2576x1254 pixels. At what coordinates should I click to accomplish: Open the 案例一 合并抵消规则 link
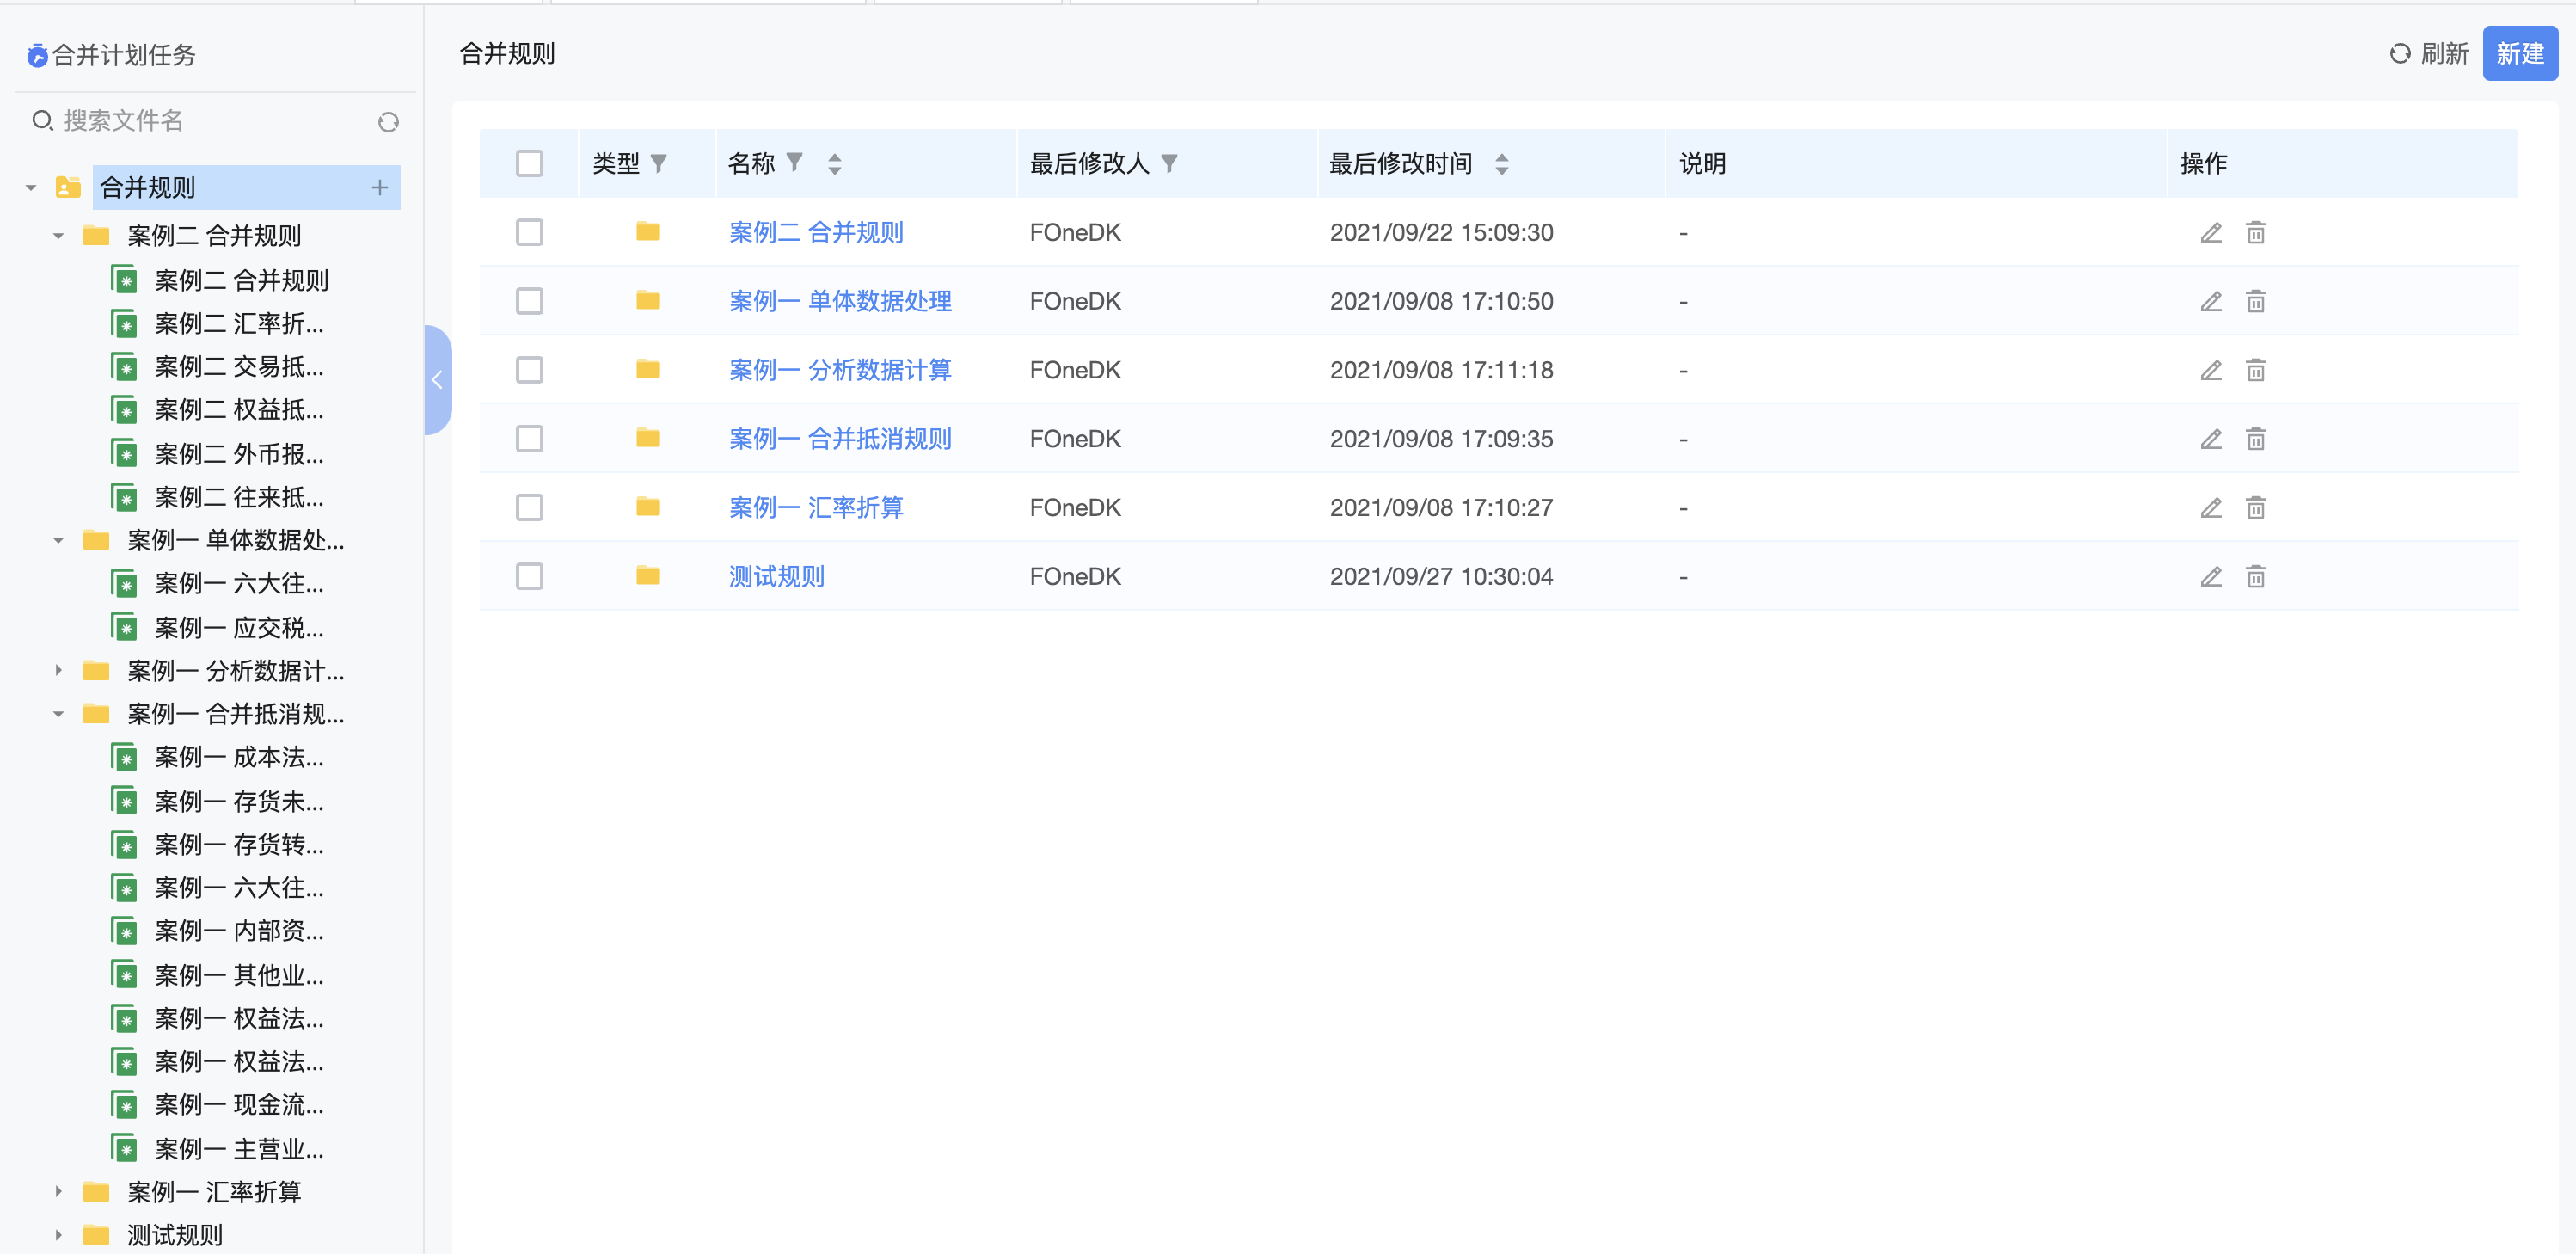point(840,439)
